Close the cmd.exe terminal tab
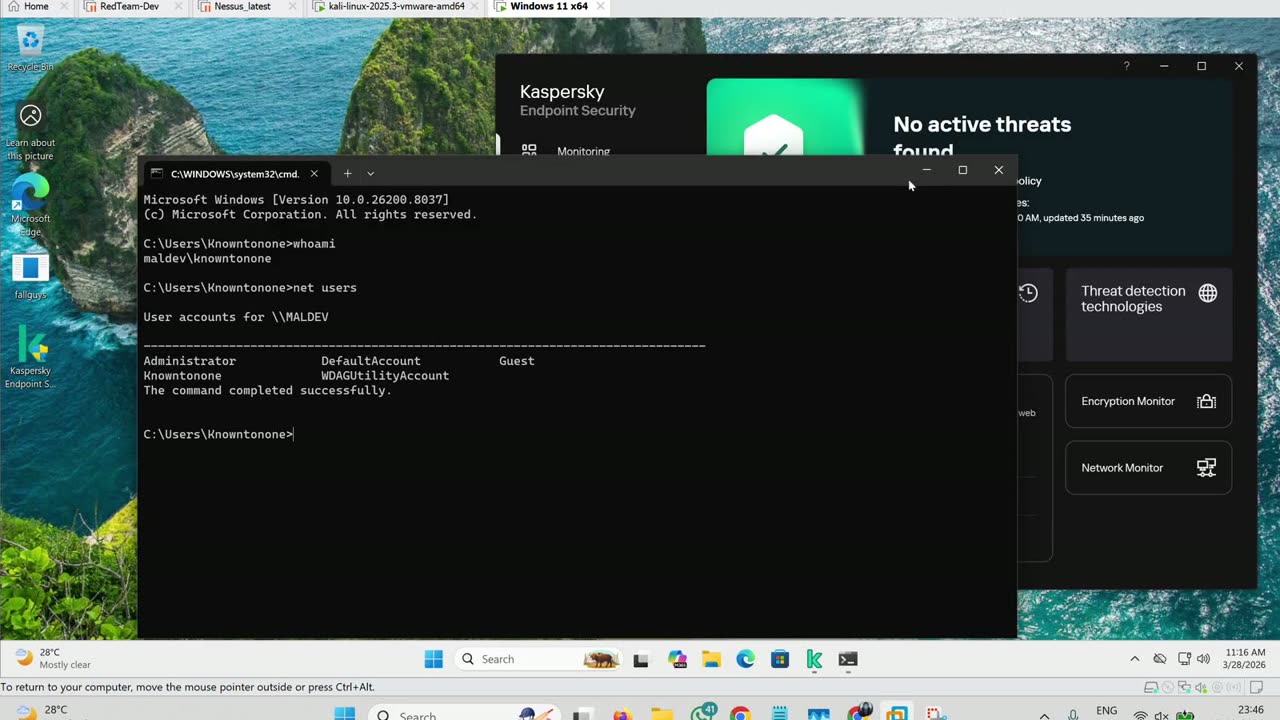The image size is (1280, 720). pos(314,174)
